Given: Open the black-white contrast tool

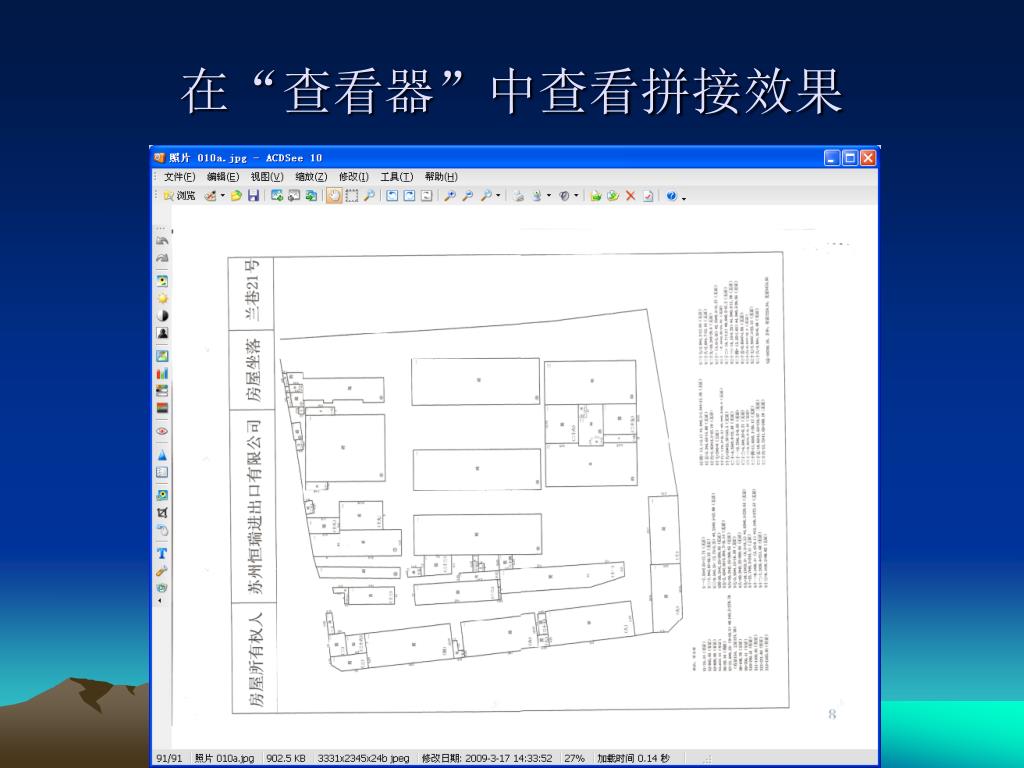Looking at the screenshot, I should tap(162, 315).
